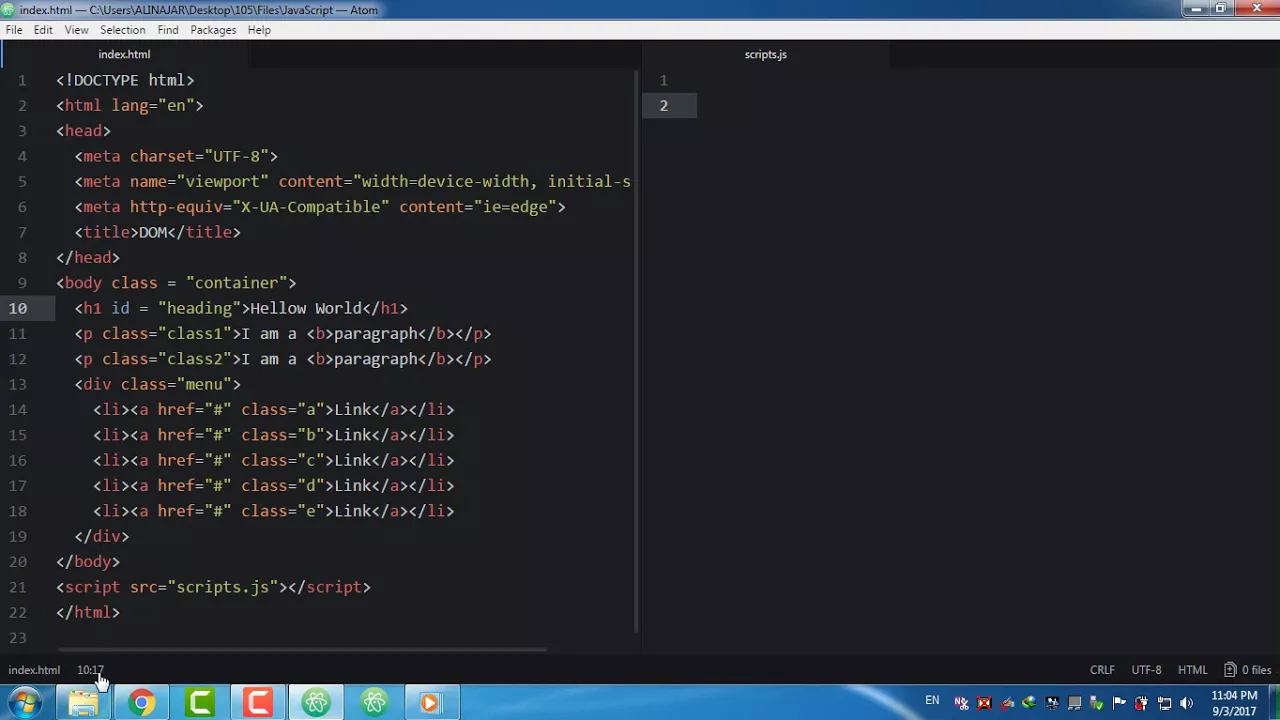Viewport: 1280px width, 720px height.
Task: Click the volume speaker tray icon
Action: 1186,703
